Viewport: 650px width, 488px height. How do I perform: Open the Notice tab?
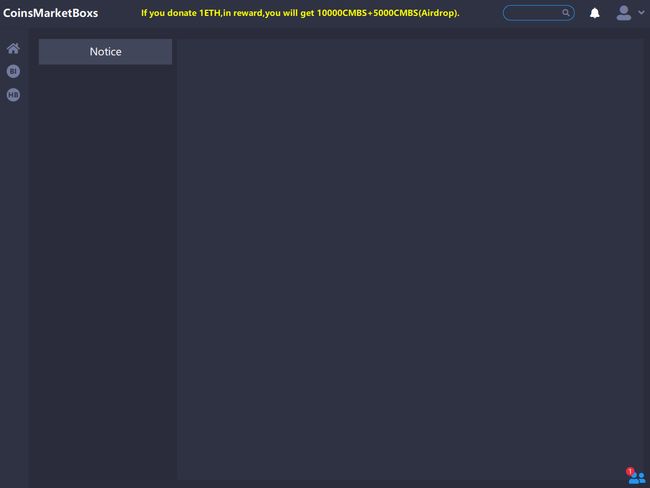[x=105, y=51]
